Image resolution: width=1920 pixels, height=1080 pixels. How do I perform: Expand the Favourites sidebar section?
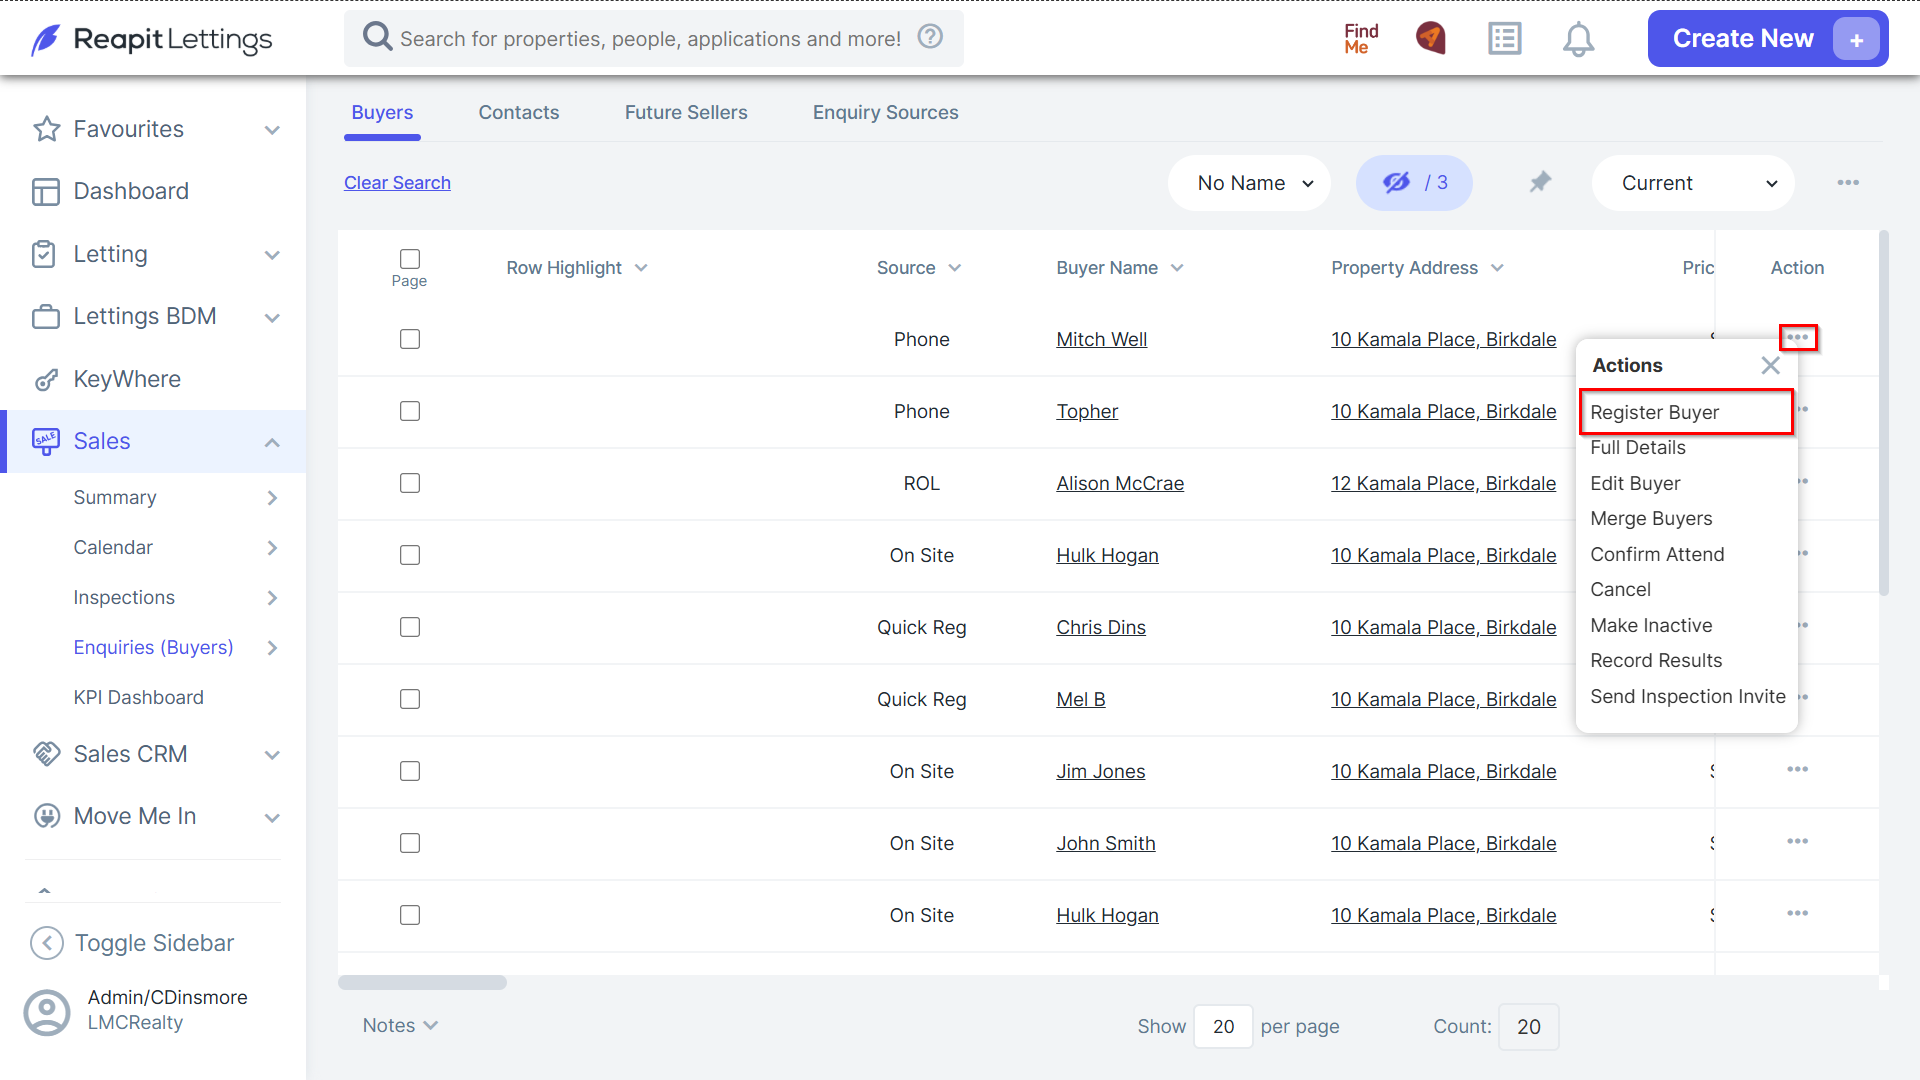pos(153,129)
